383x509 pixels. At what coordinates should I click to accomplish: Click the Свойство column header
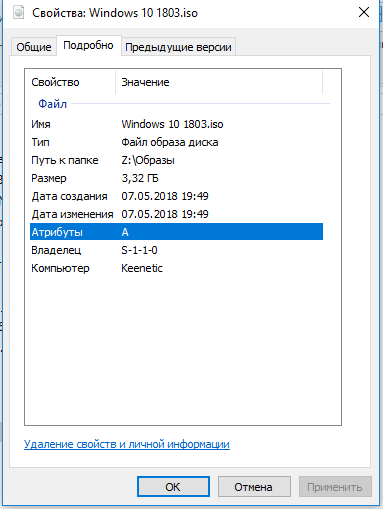pos(55,82)
